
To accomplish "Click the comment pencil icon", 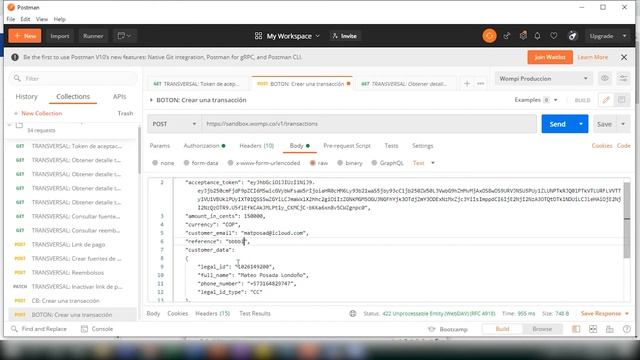I will [606, 100].
